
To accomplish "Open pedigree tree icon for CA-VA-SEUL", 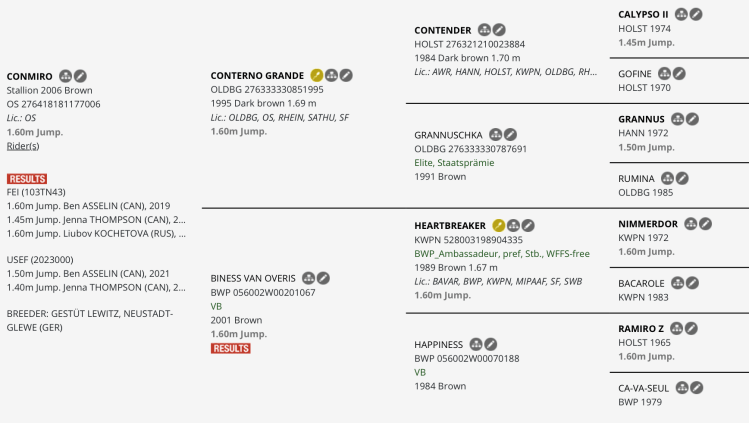I will [681, 387].
